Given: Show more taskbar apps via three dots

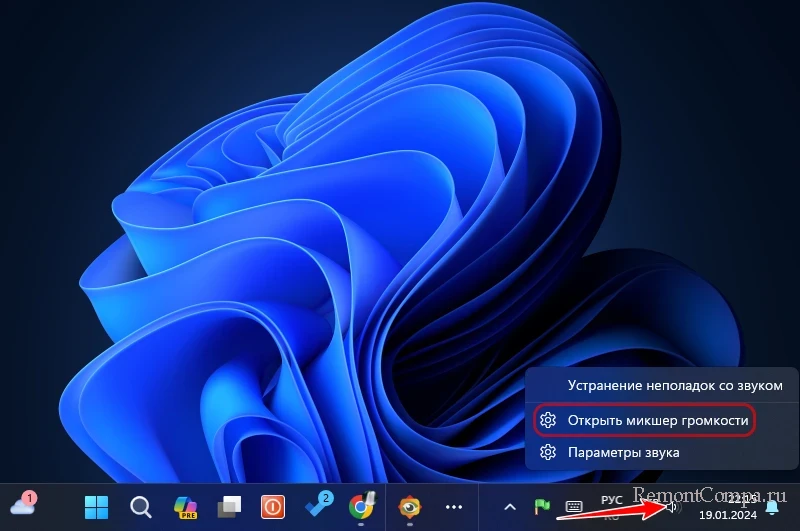Looking at the screenshot, I should (x=454, y=507).
